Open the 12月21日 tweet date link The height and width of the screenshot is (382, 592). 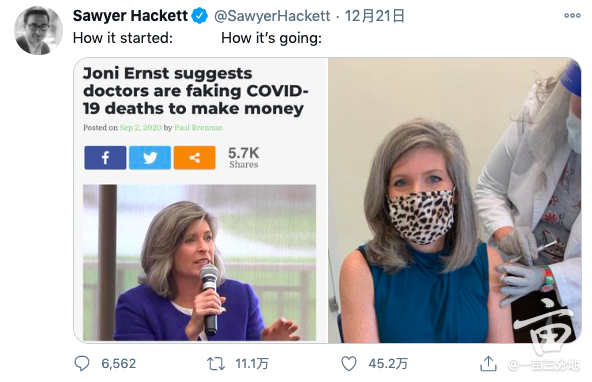(375, 16)
